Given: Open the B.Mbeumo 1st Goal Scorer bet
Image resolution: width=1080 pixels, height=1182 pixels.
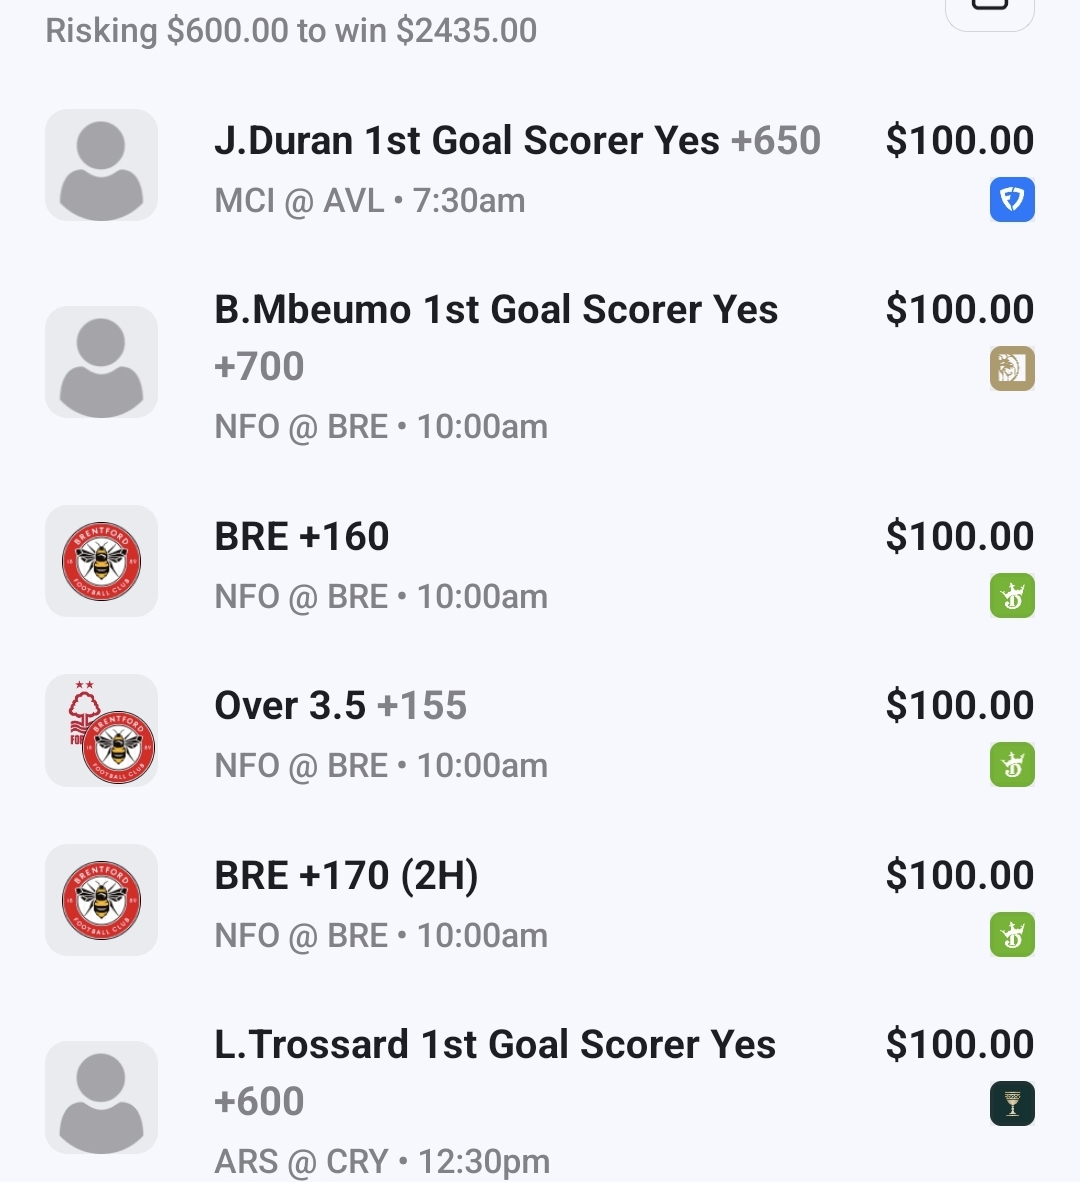Looking at the screenshot, I should [x=496, y=310].
